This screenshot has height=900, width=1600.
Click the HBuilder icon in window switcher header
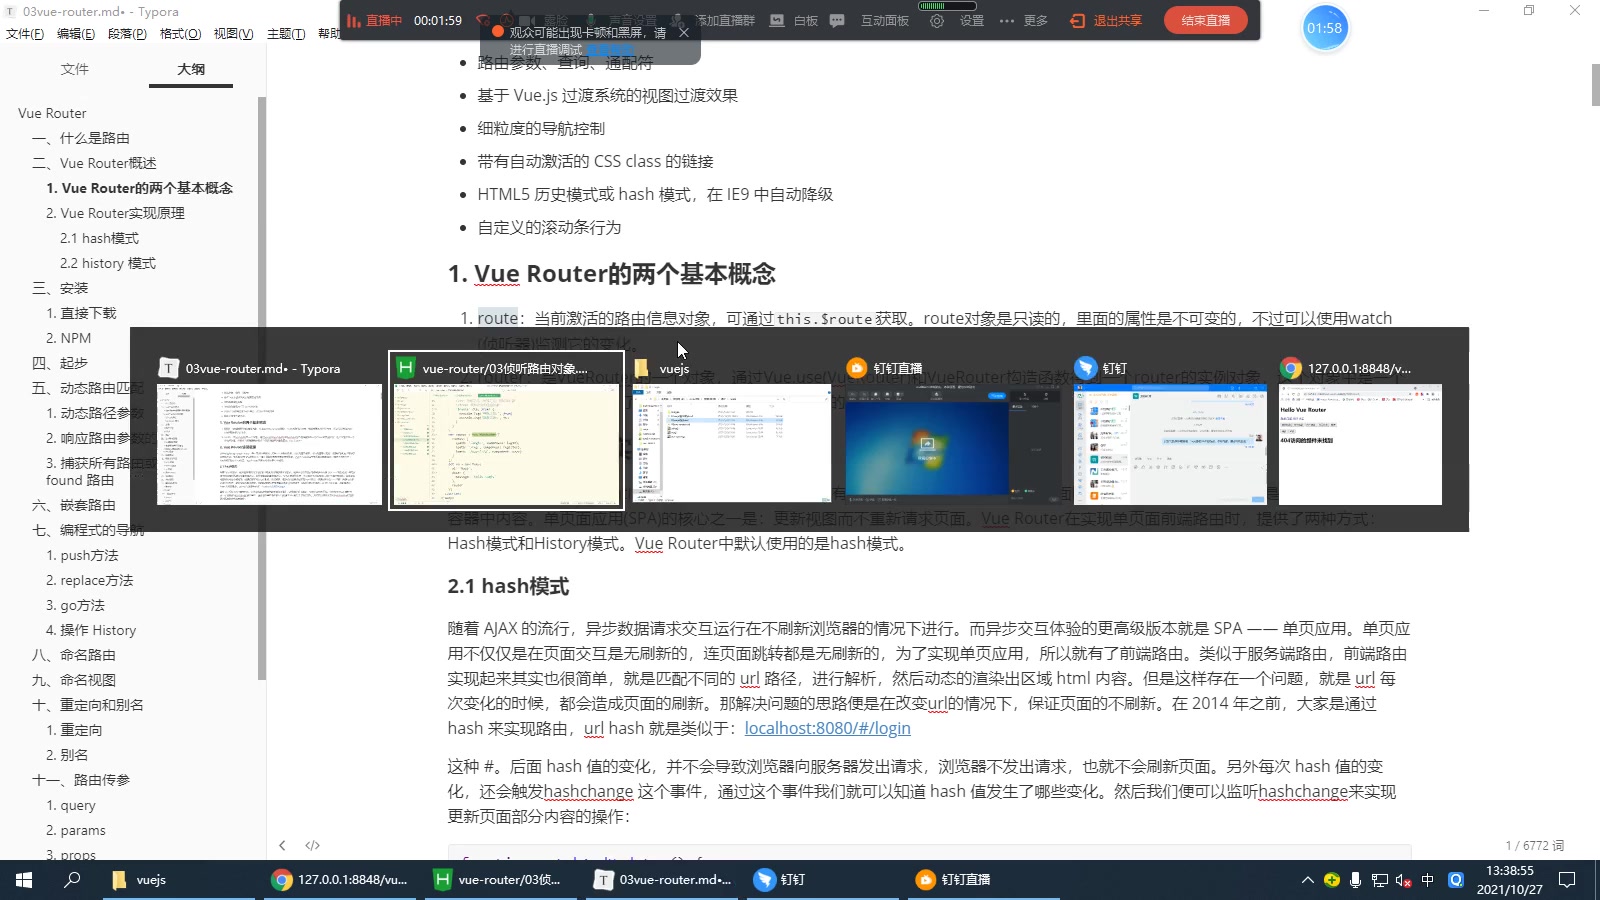click(x=405, y=368)
